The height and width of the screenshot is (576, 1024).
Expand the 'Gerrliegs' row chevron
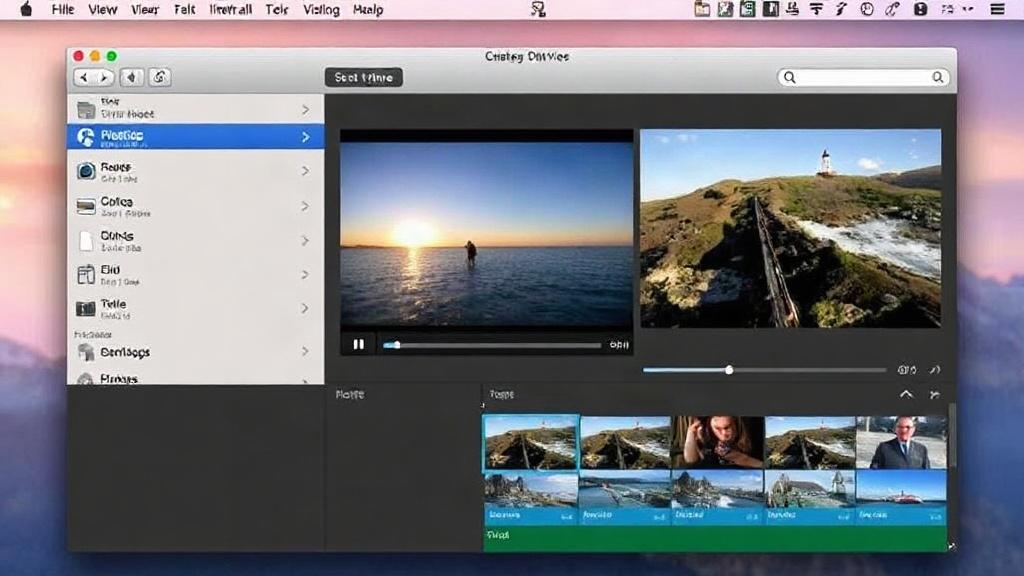pyautogui.click(x=306, y=351)
